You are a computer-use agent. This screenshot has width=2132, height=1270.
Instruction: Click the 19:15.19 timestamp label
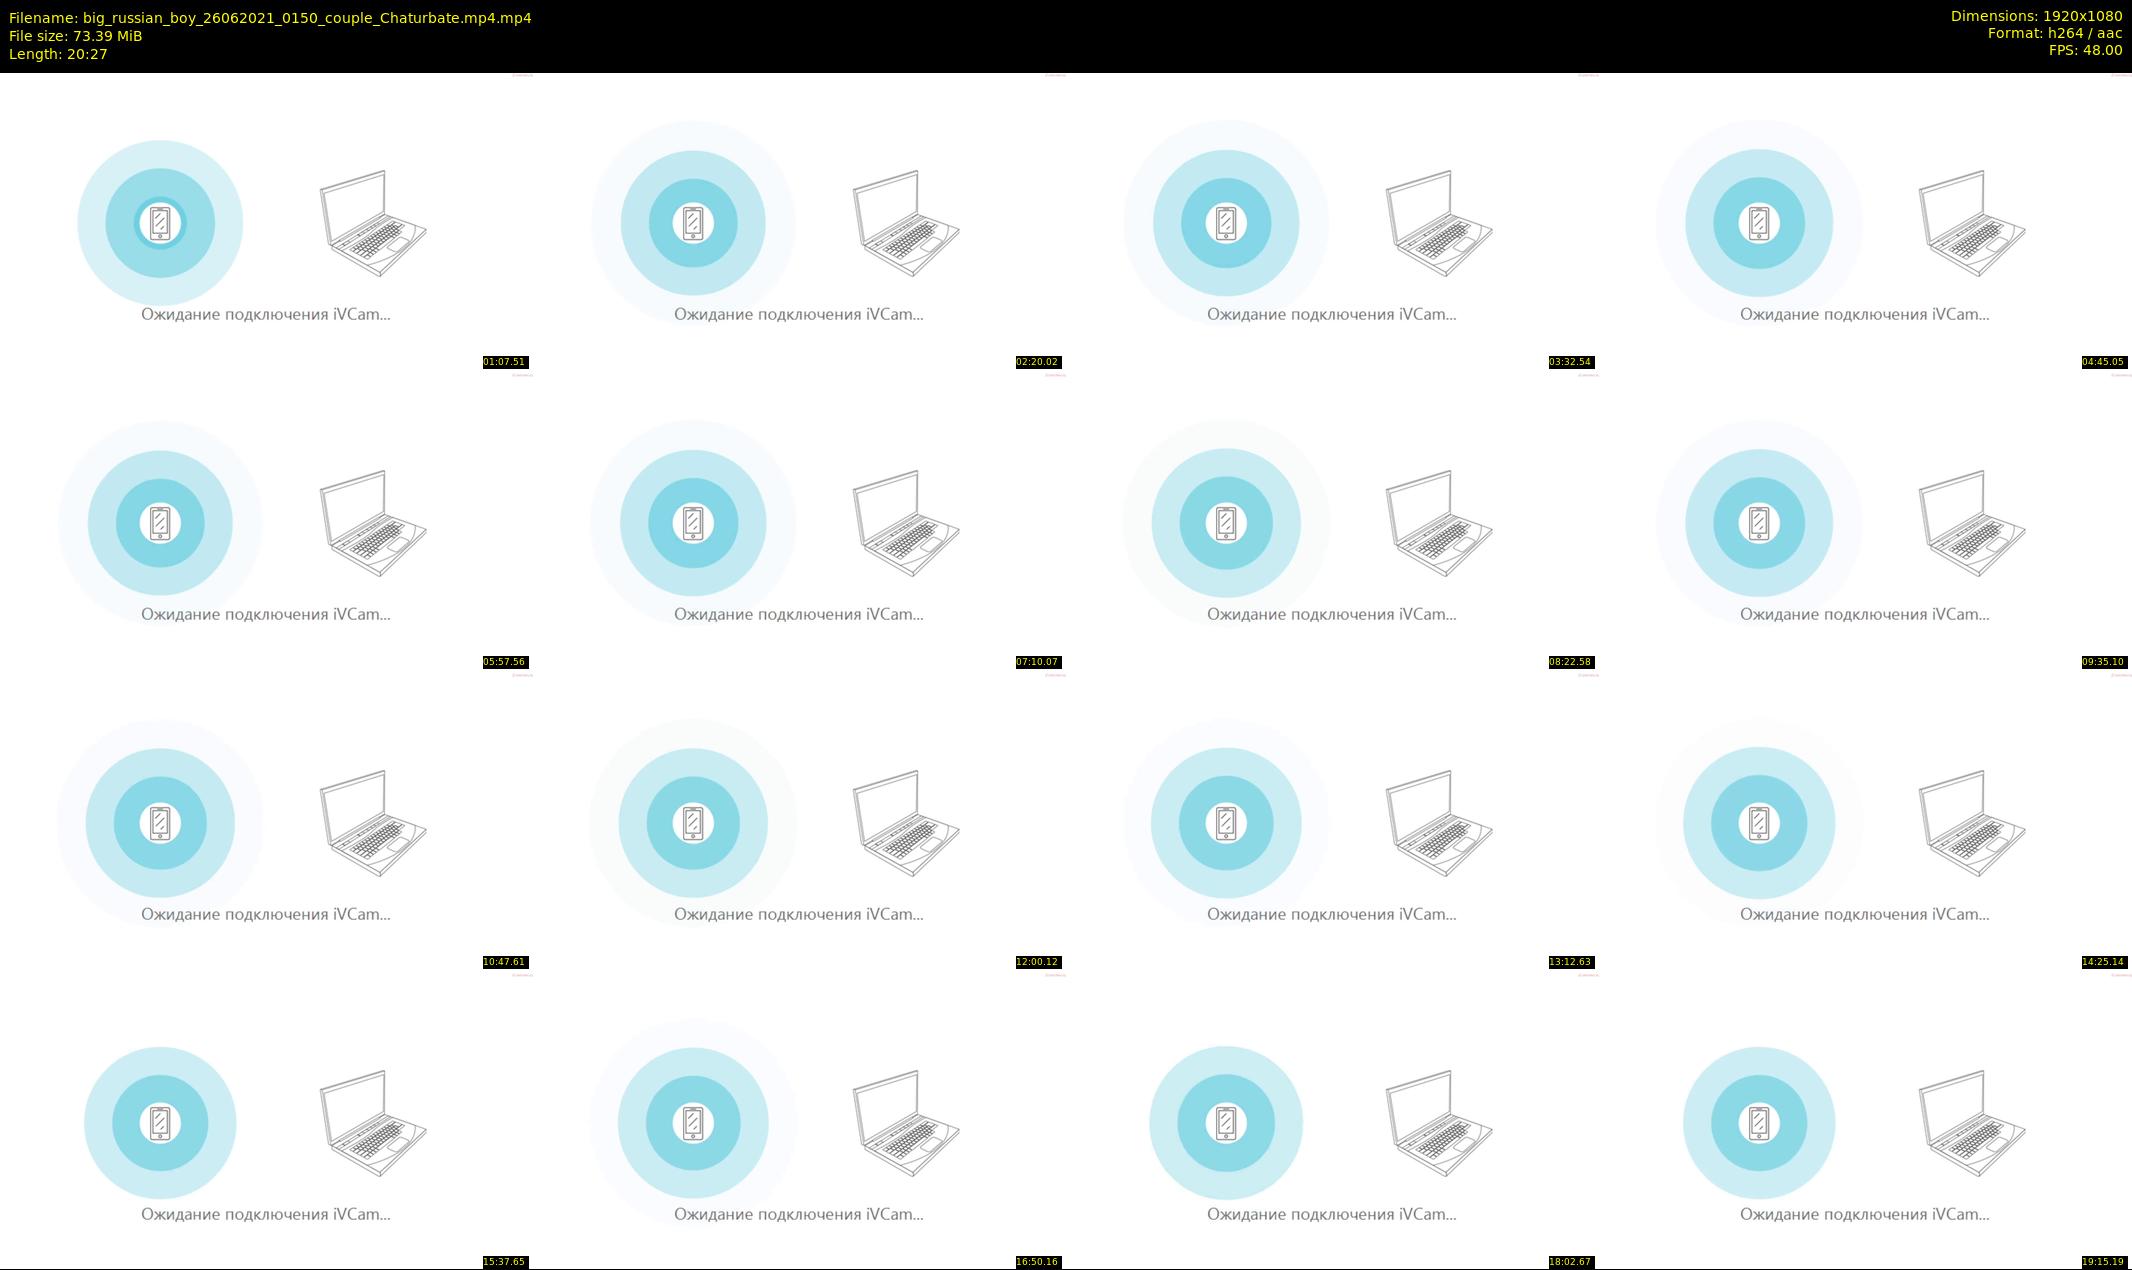pyautogui.click(x=2103, y=1262)
